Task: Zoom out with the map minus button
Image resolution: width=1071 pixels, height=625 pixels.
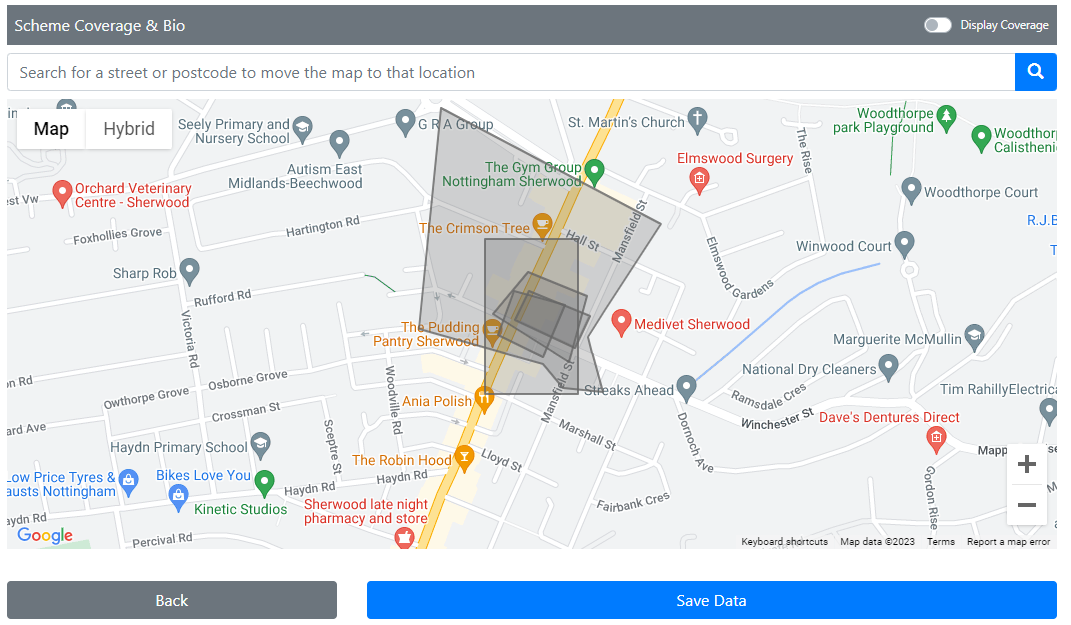Action: 1027,505
